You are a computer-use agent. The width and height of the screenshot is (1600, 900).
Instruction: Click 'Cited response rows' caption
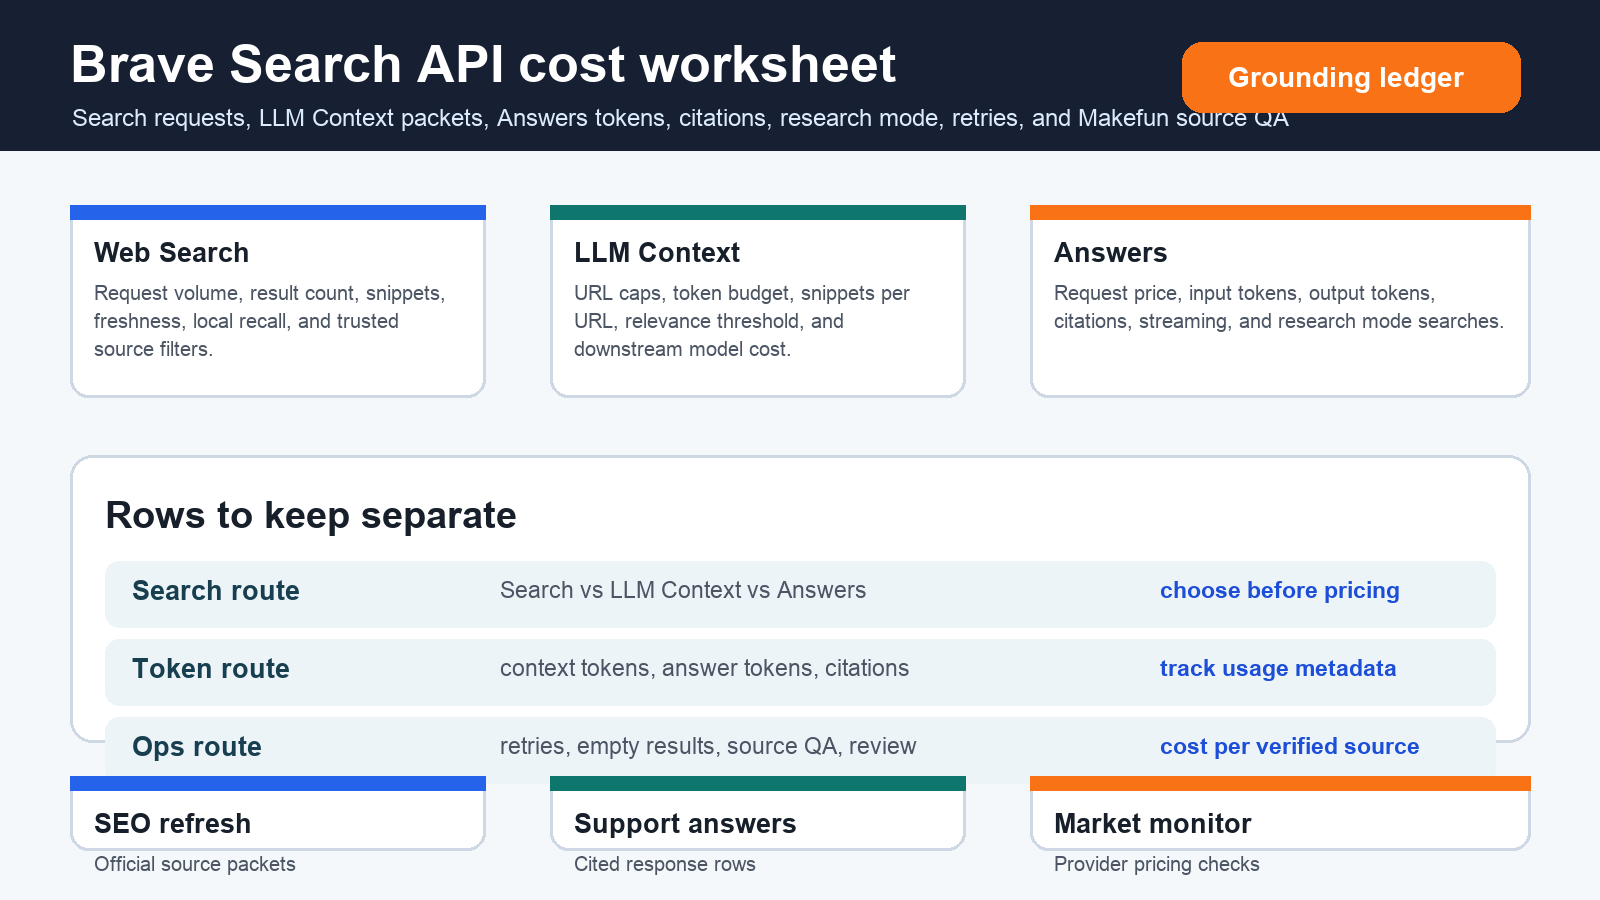[x=665, y=864]
